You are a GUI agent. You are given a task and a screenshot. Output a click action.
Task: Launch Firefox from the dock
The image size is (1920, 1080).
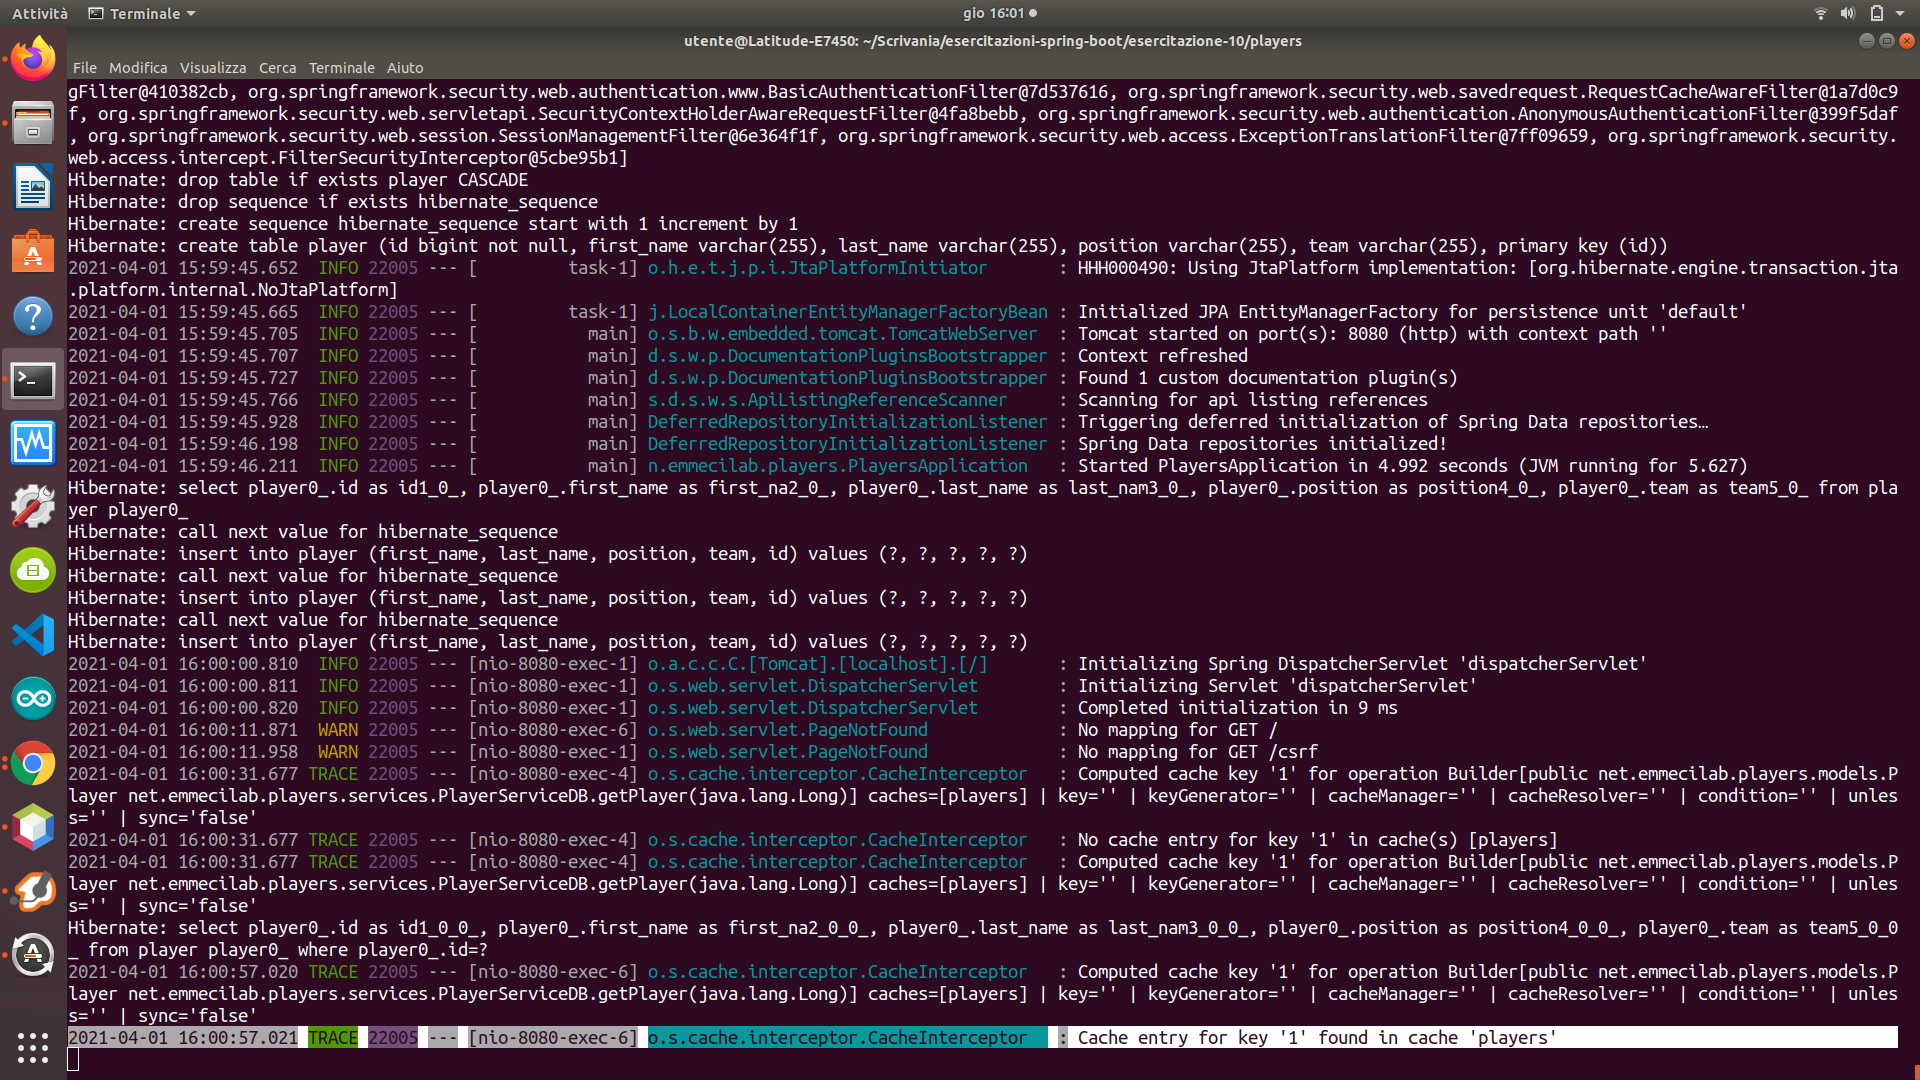pyautogui.click(x=33, y=59)
